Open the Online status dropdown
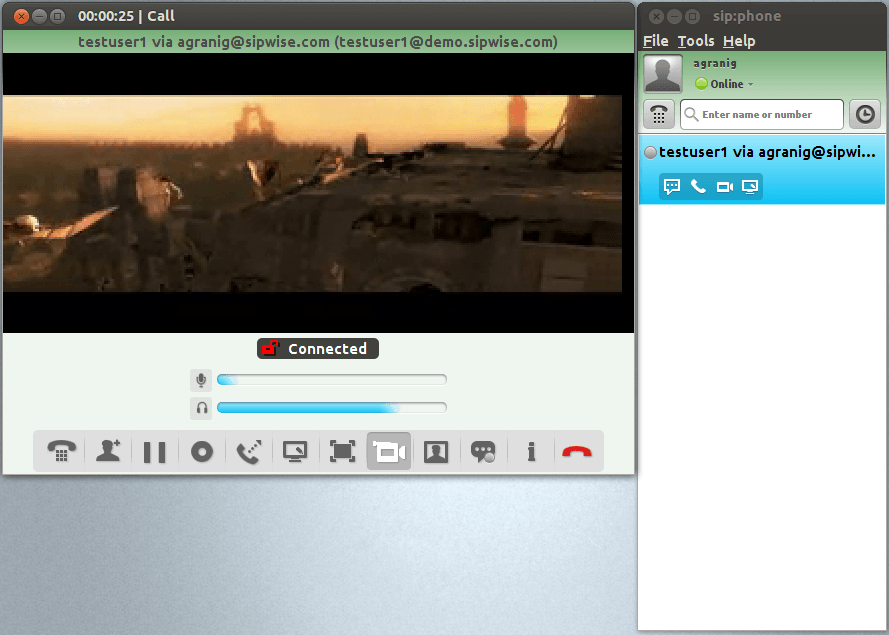The image size is (889, 635). [725, 84]
